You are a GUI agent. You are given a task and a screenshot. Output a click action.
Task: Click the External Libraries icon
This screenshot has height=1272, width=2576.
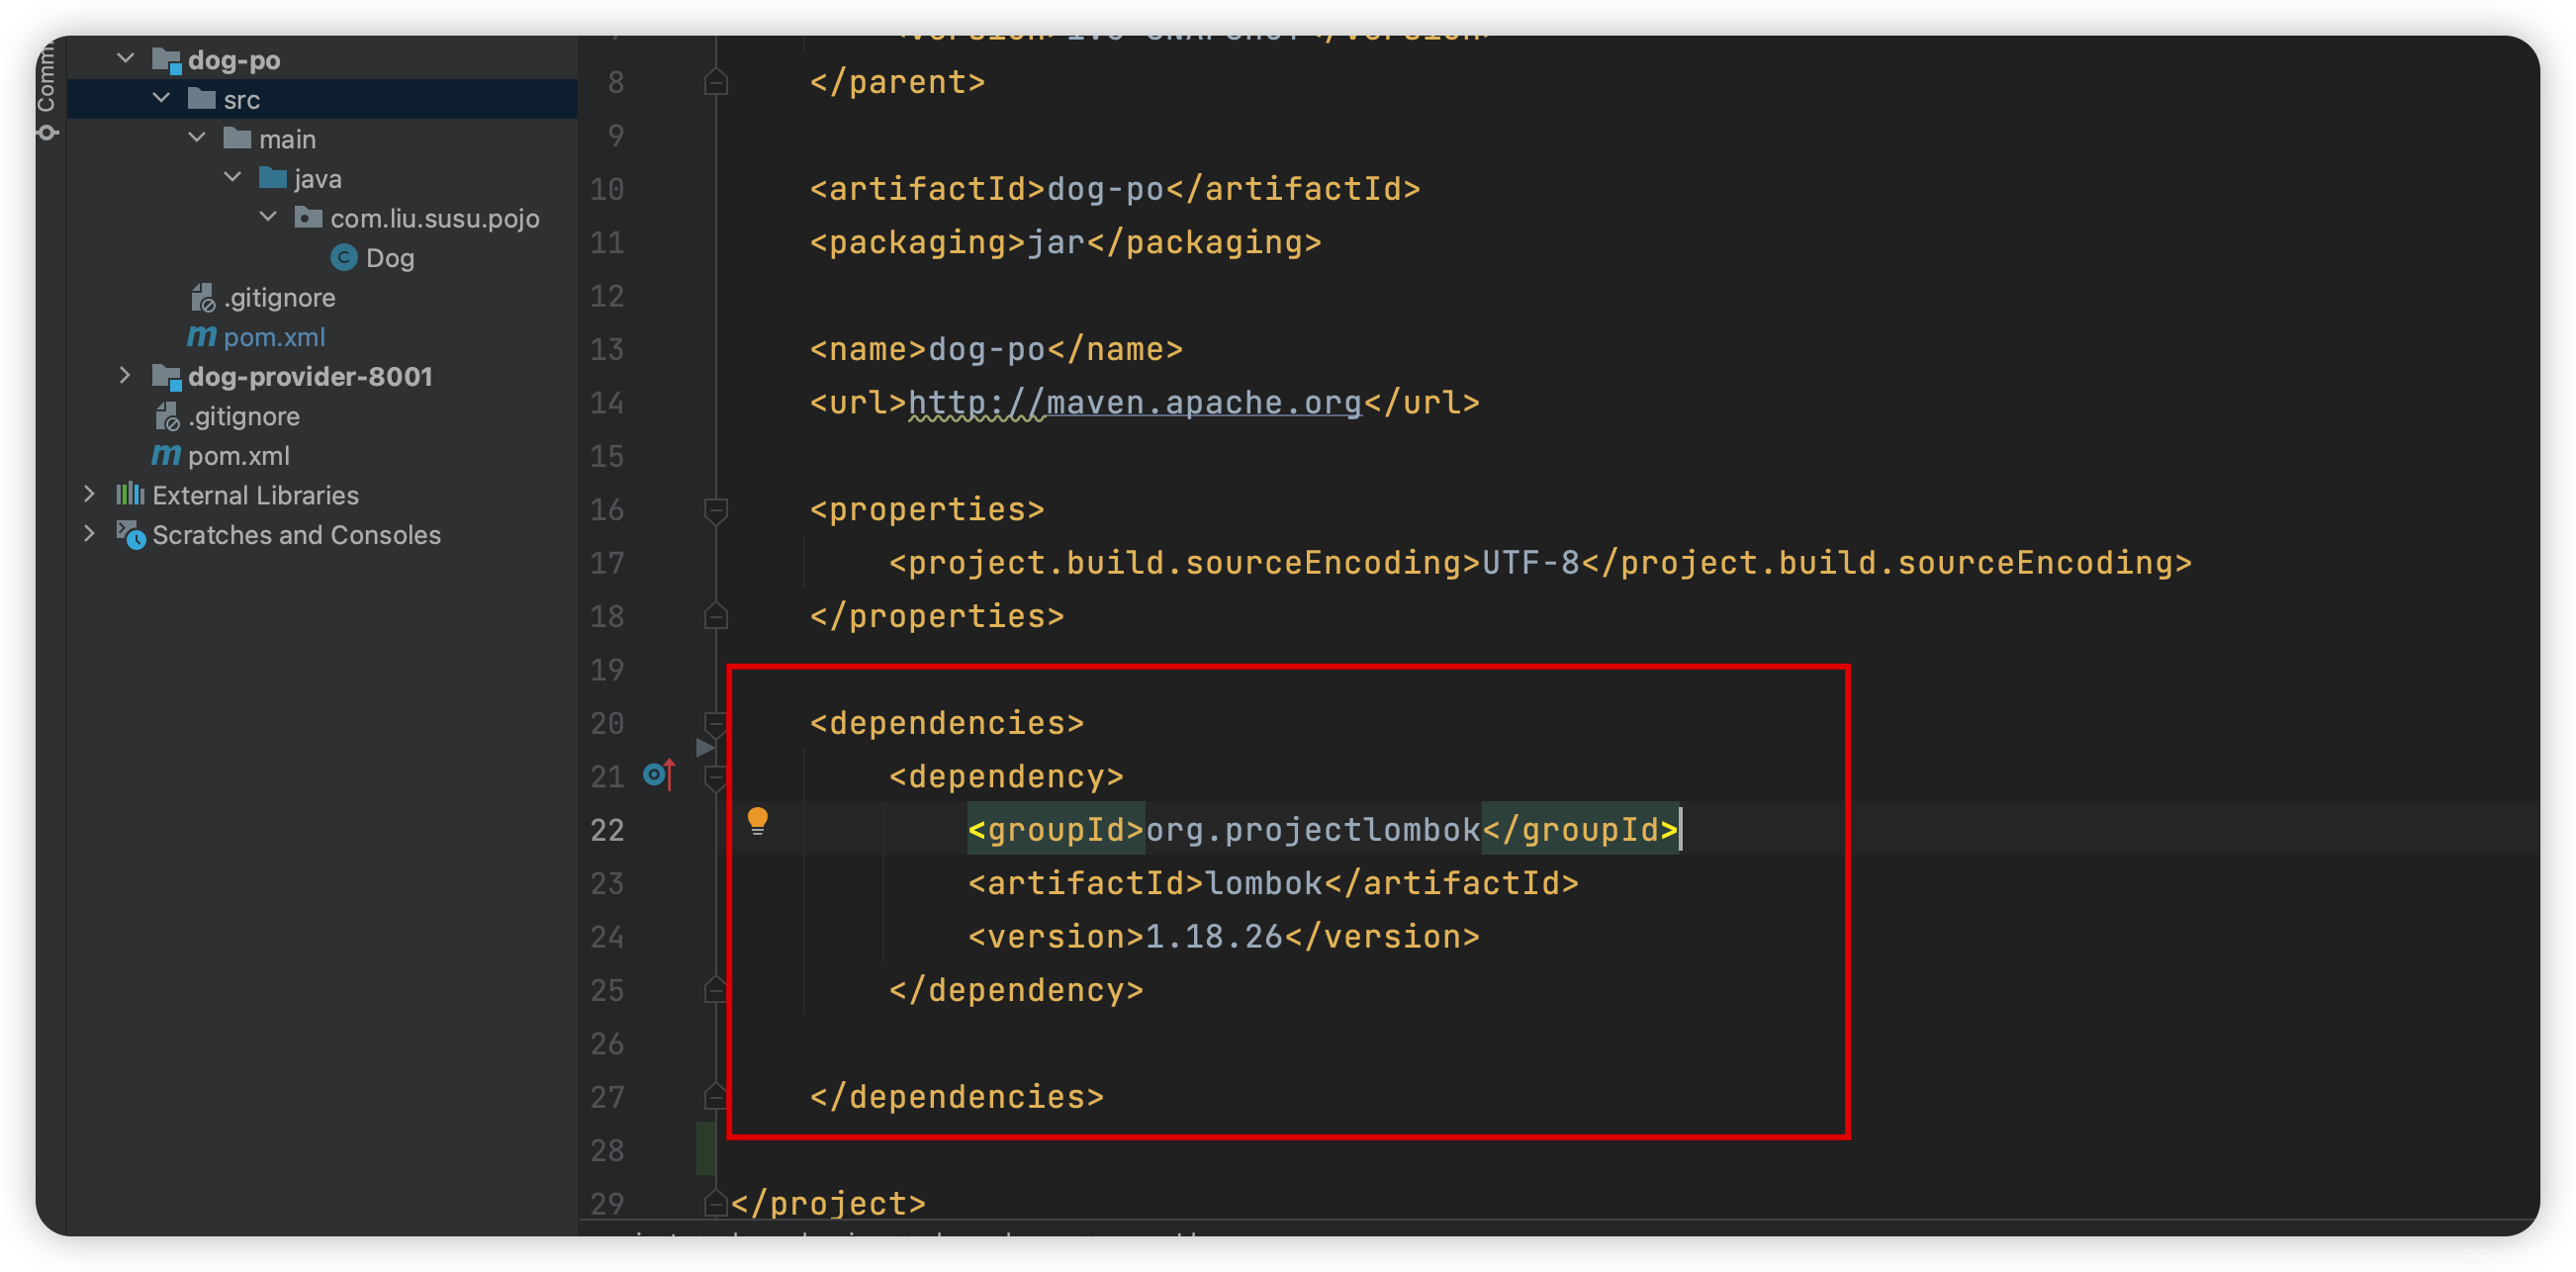tap(130, 494)
